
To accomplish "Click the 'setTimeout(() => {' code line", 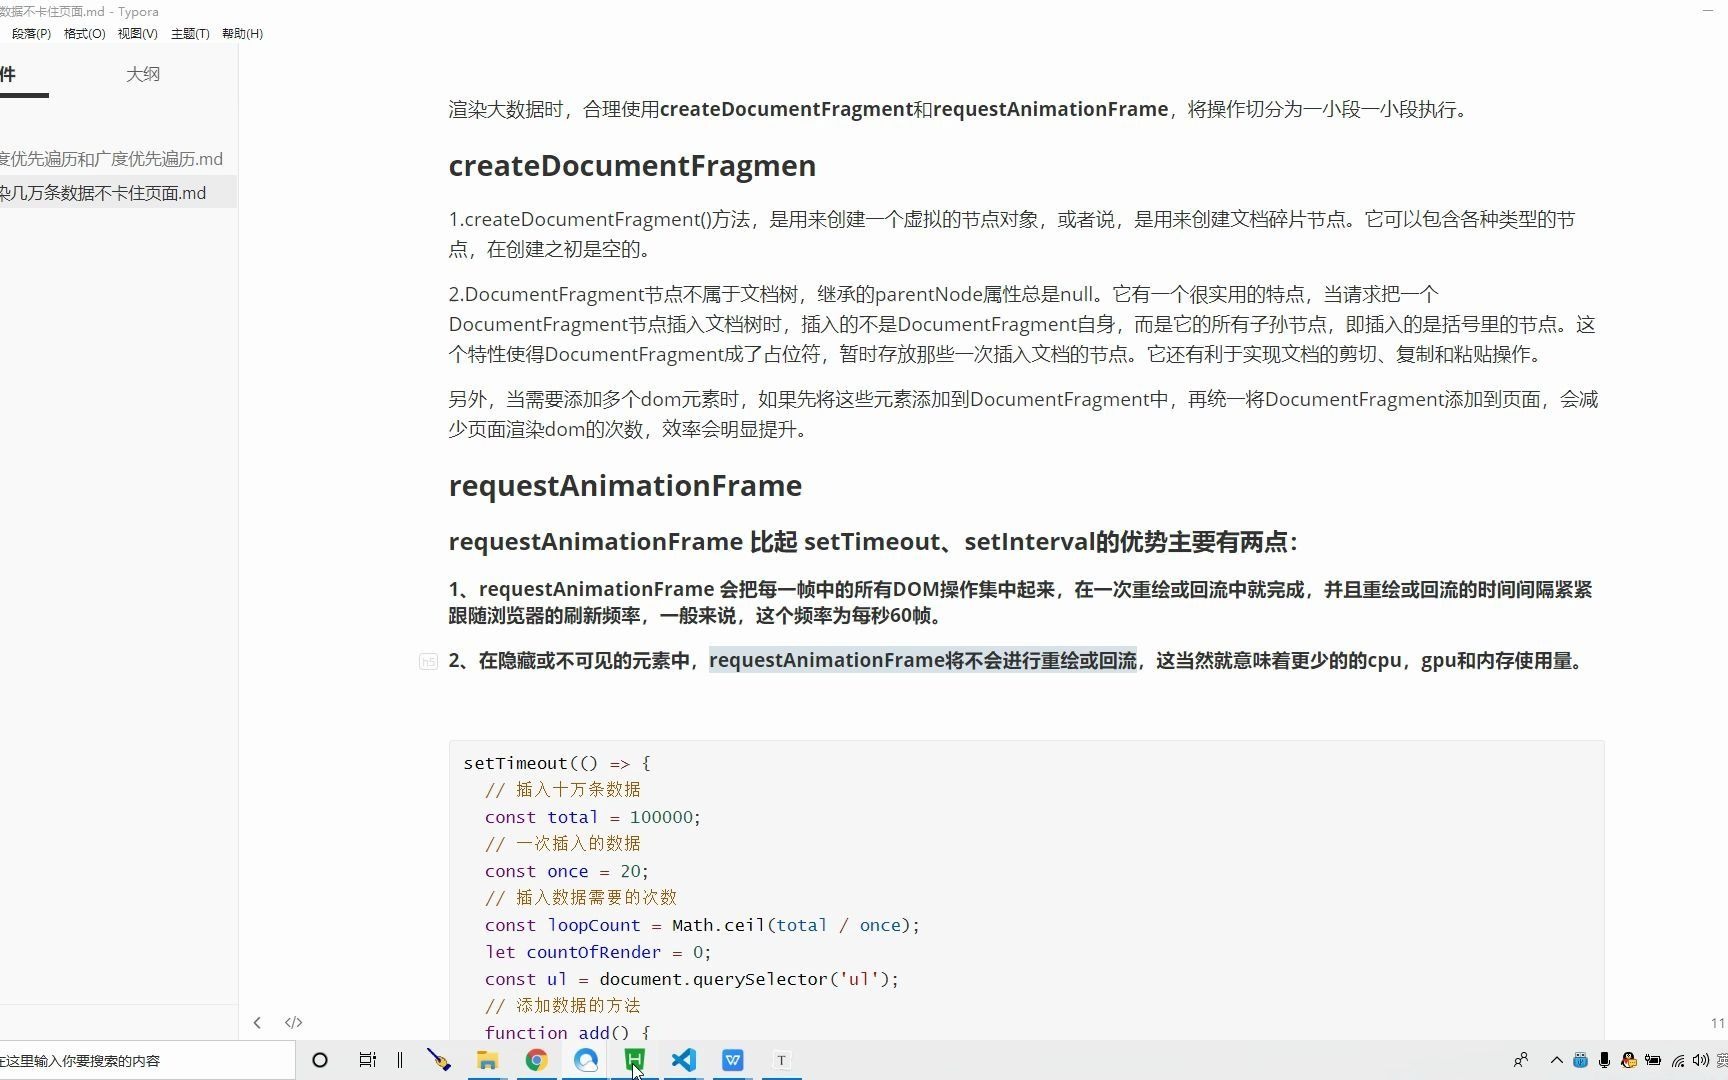I will coord(557,763).
